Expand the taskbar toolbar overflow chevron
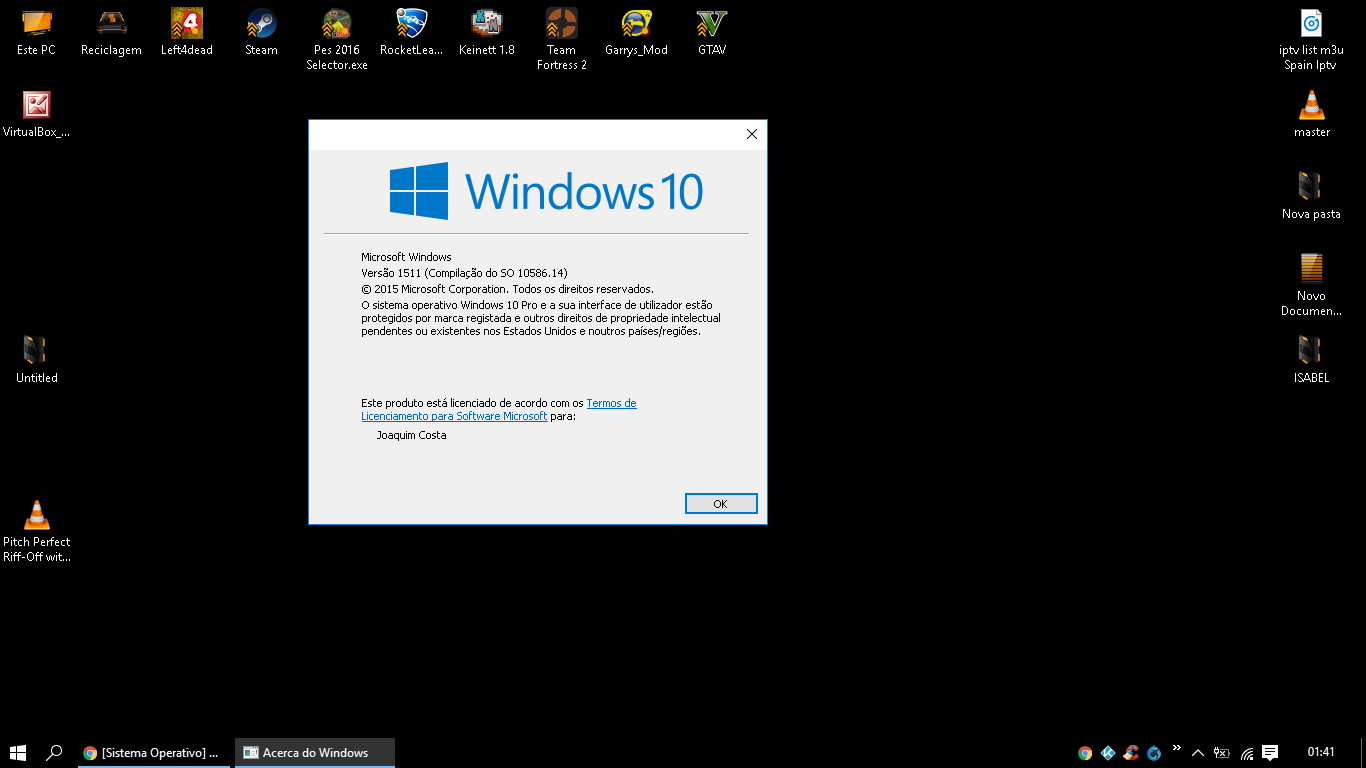This screenshot has height=768, width=1366. click(1177, 748)
